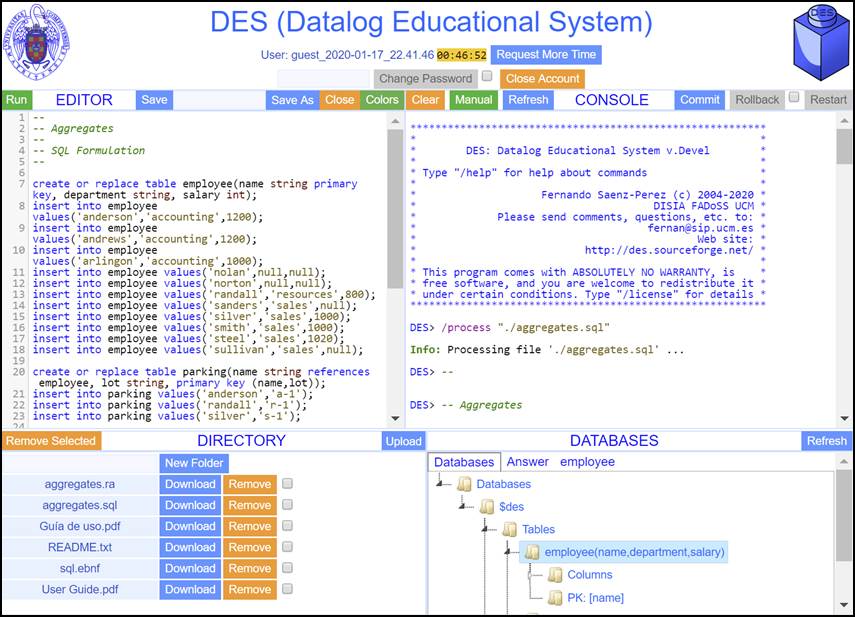The image size is (855, 617).
Task: Remove User Guide.pdf
Action: [x=250, y=589]
